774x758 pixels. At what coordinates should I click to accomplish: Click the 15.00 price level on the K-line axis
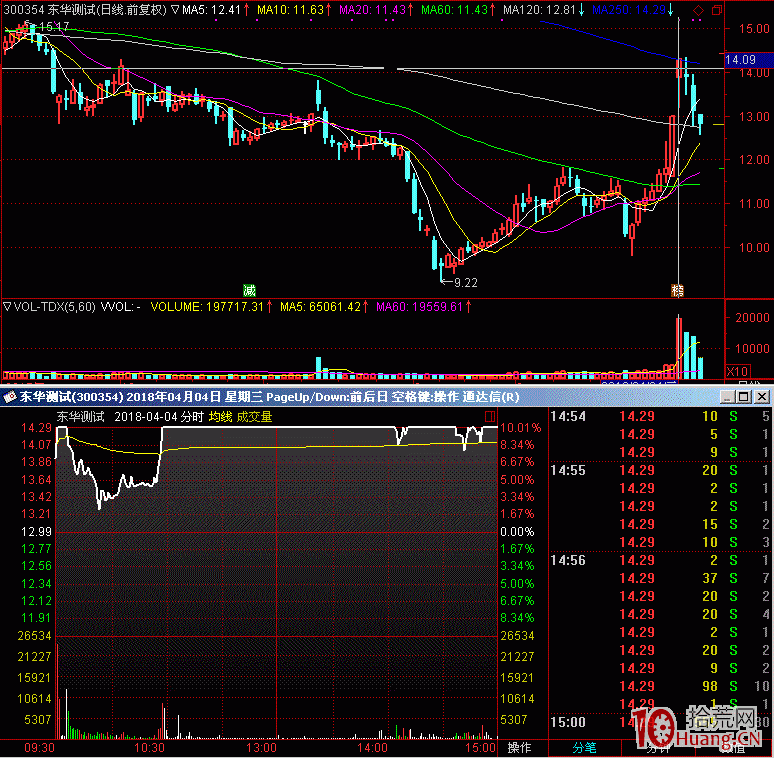click(754, 29)
